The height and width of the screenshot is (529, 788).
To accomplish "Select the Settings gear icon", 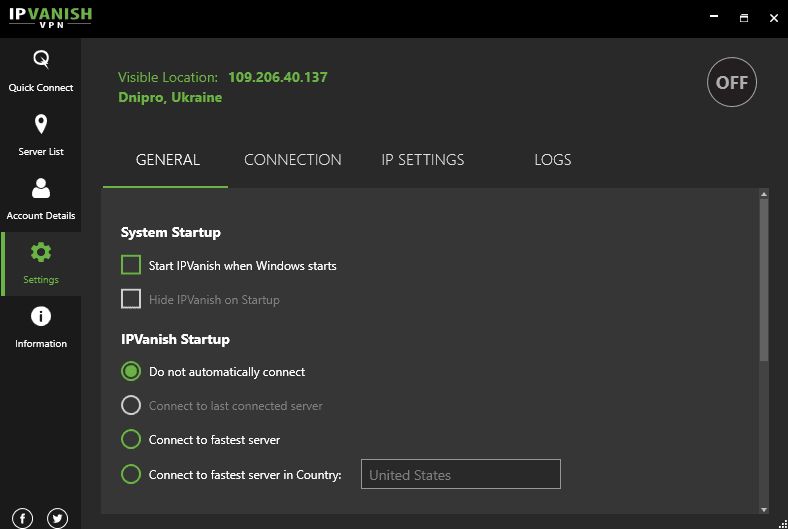I will (x=41, y=252).
